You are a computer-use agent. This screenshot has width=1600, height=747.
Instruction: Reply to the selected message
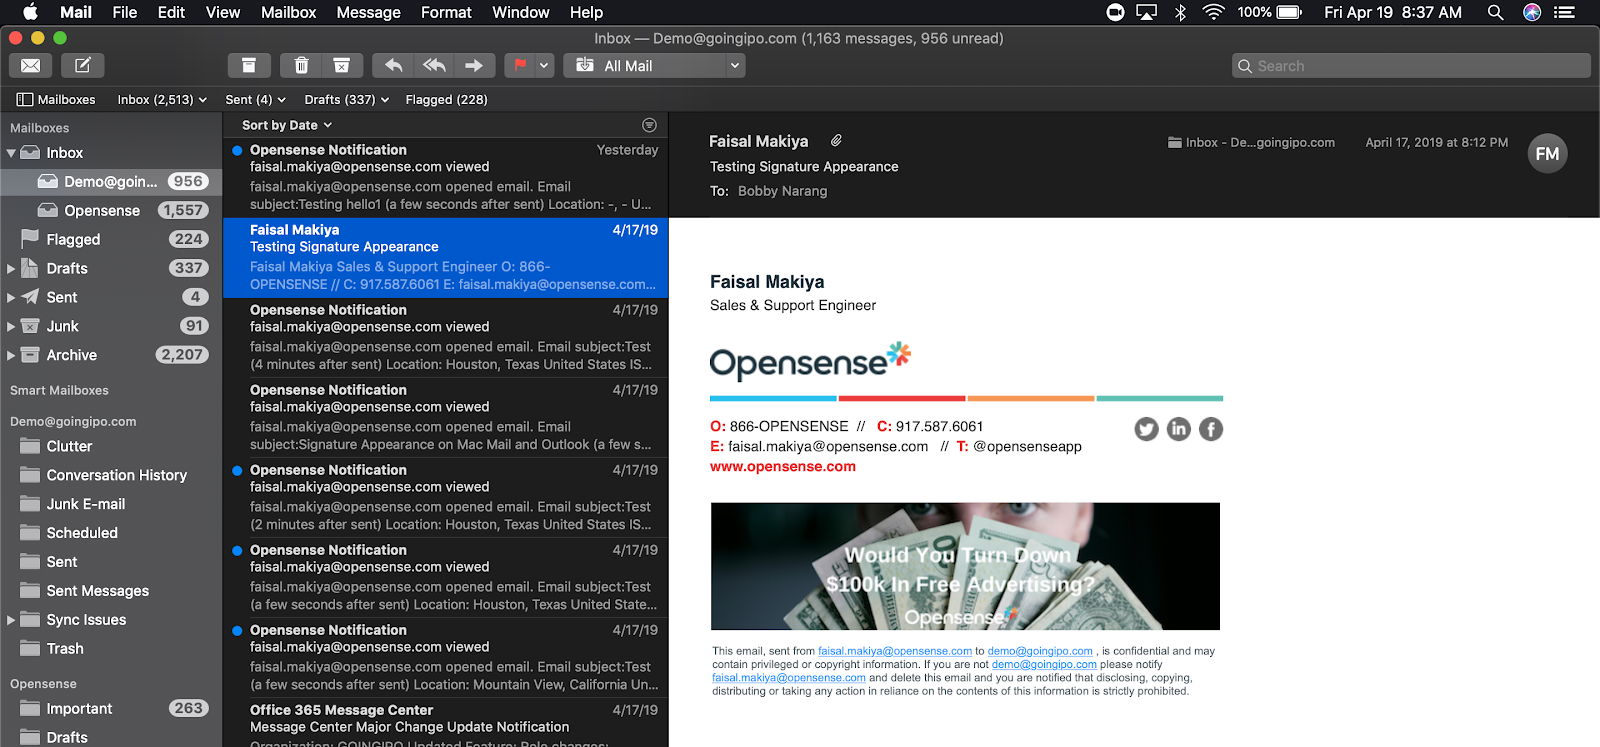click(x=393, y=66)
